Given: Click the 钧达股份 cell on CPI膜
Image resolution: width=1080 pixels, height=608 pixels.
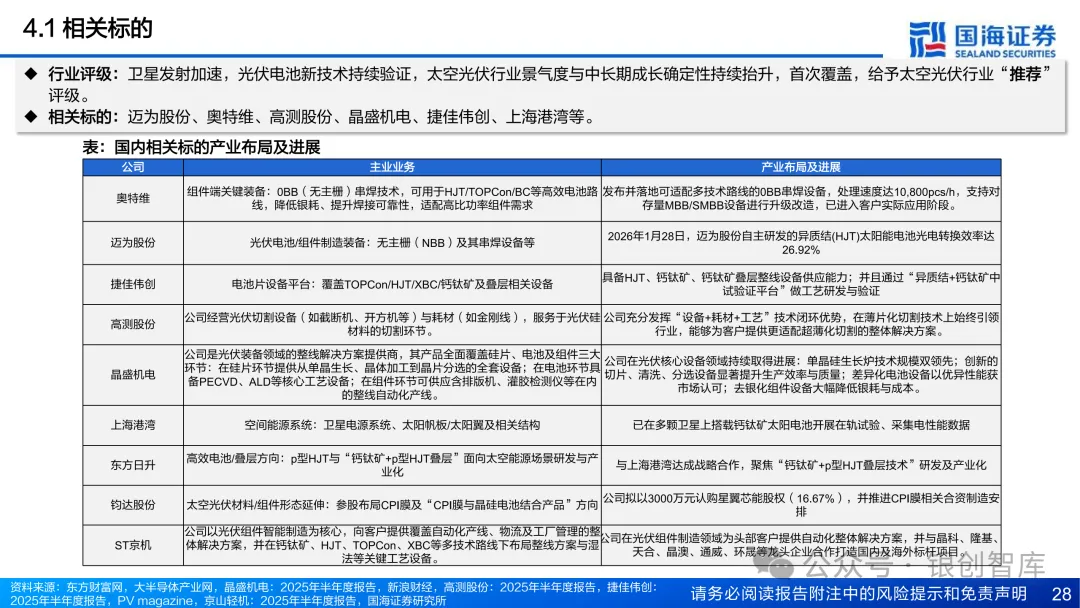Looking at the screenshot, I should coord(392,505).
